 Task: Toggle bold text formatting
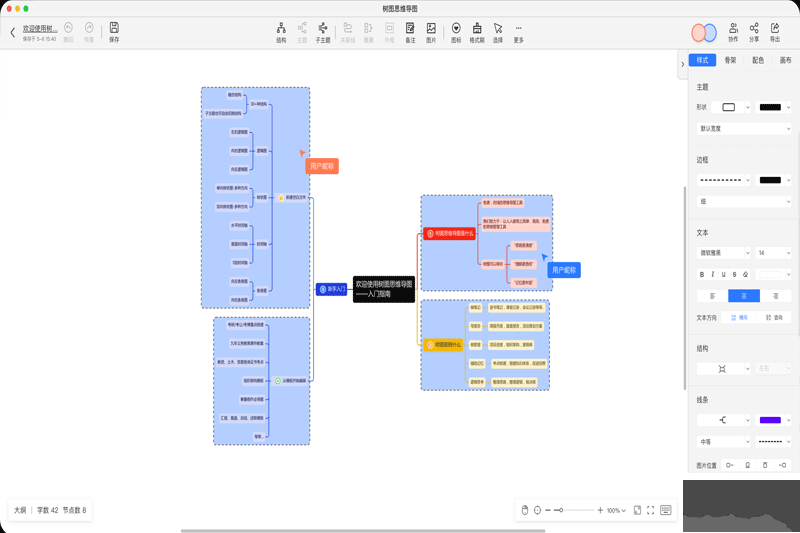click(x=701, y=274)
